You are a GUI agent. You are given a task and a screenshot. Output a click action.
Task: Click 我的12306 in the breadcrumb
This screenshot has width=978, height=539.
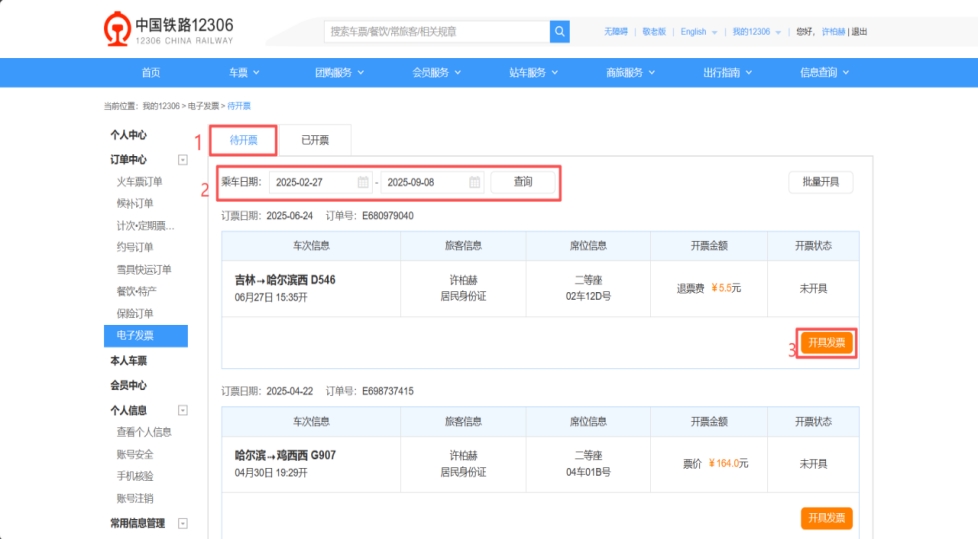[161, 106]
